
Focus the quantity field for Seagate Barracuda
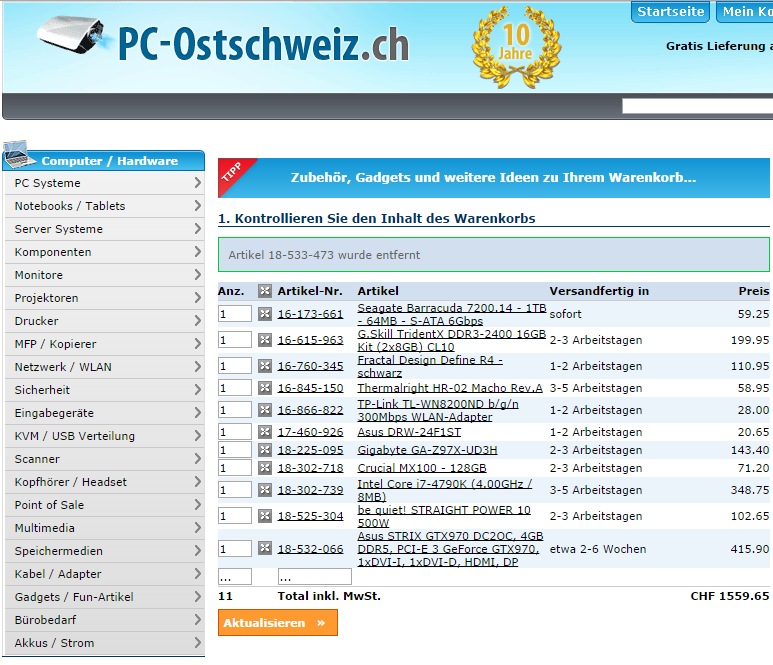click(x=235, y=314)
